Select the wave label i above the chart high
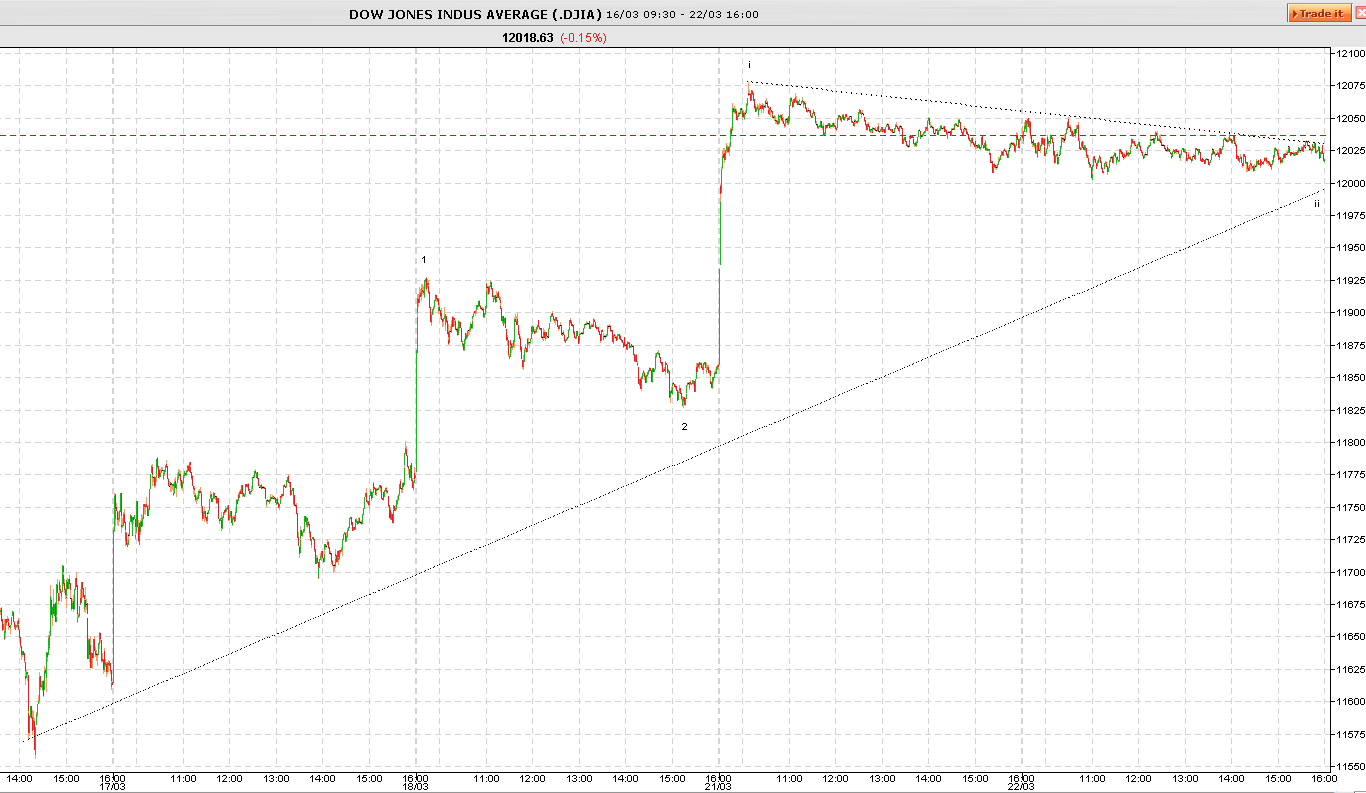This screenshot has width=1366, height=793. click(x=749, y=64)
